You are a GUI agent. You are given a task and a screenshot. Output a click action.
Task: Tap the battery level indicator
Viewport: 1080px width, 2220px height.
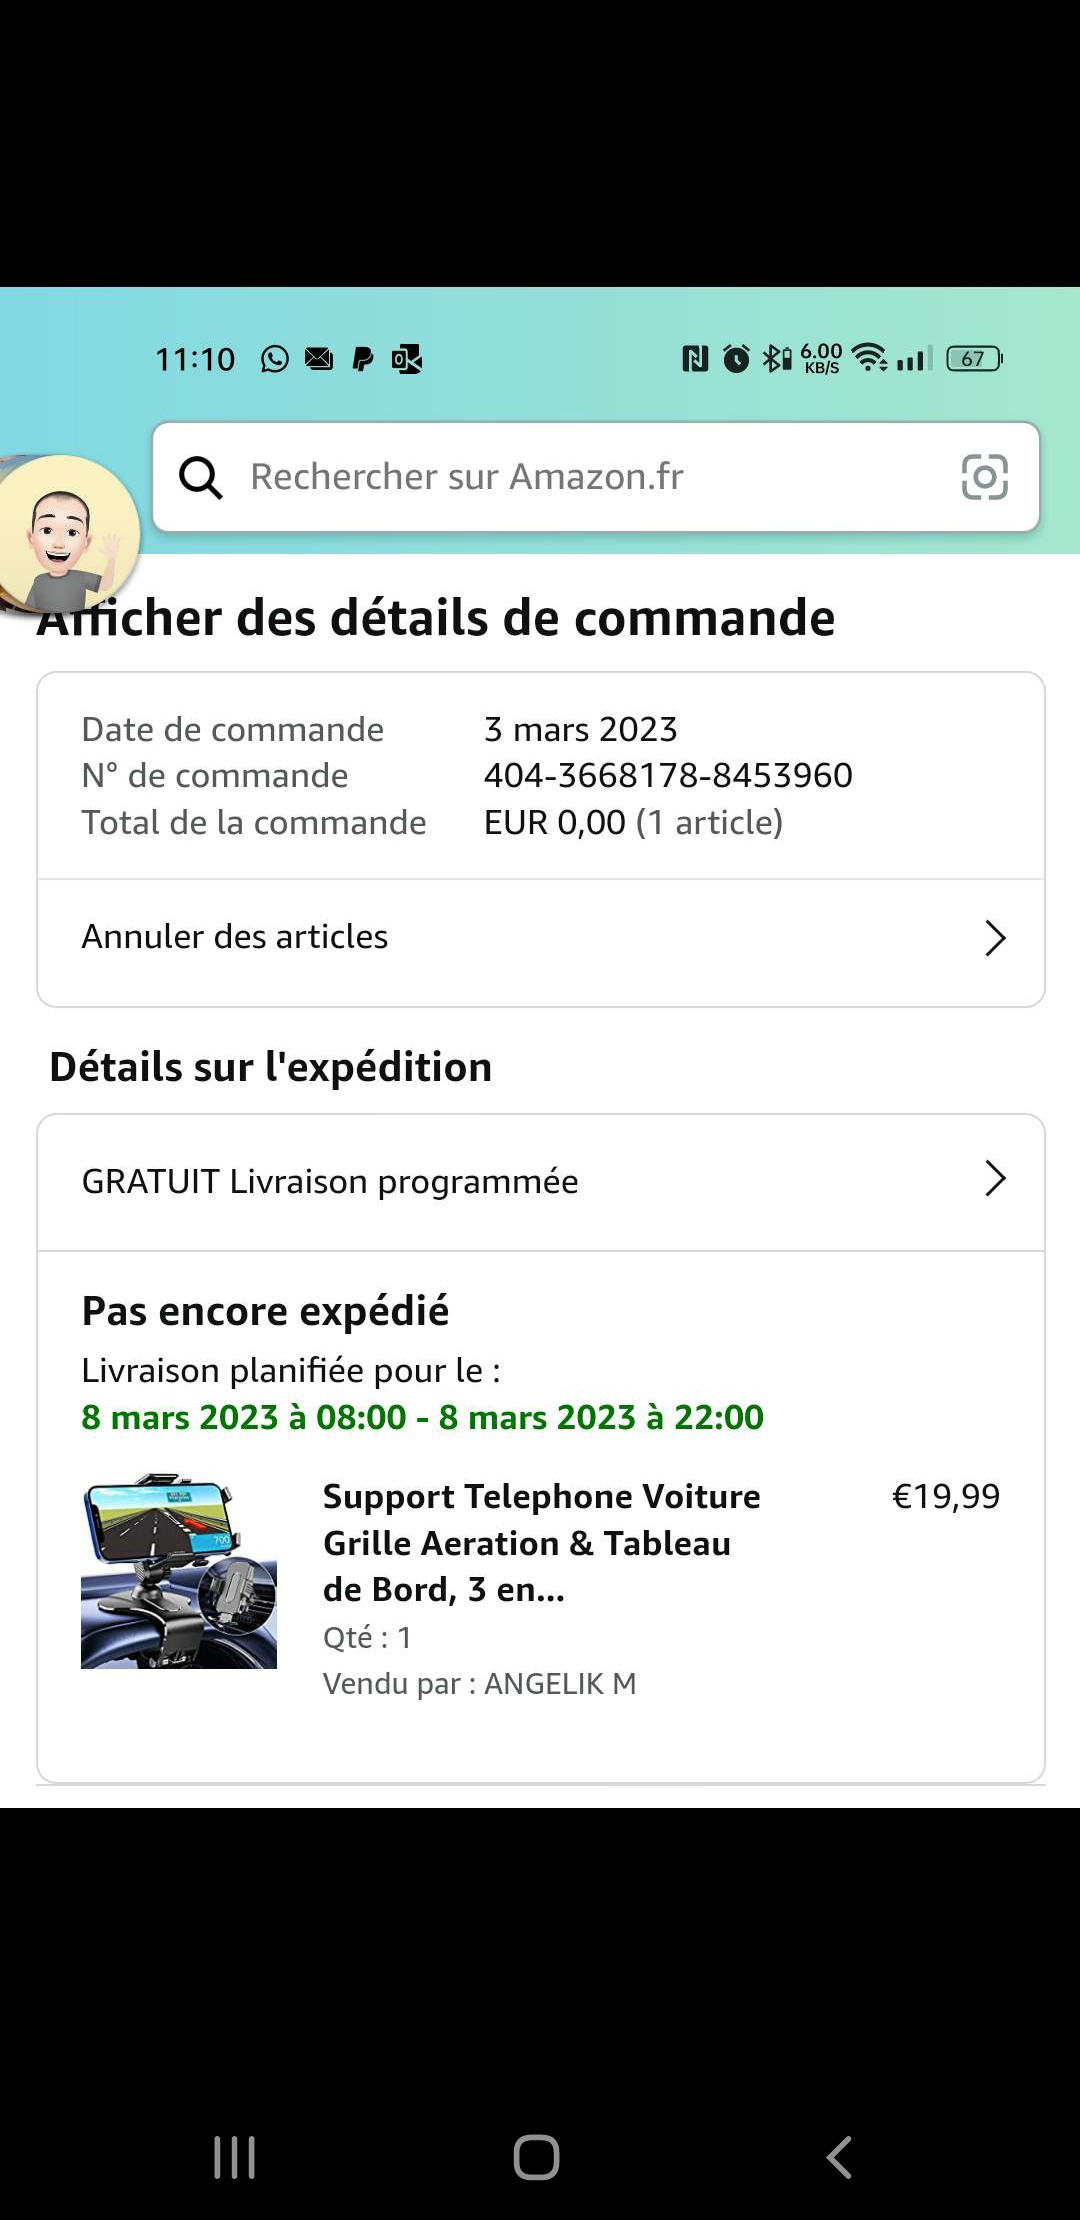tap(974, 358)
